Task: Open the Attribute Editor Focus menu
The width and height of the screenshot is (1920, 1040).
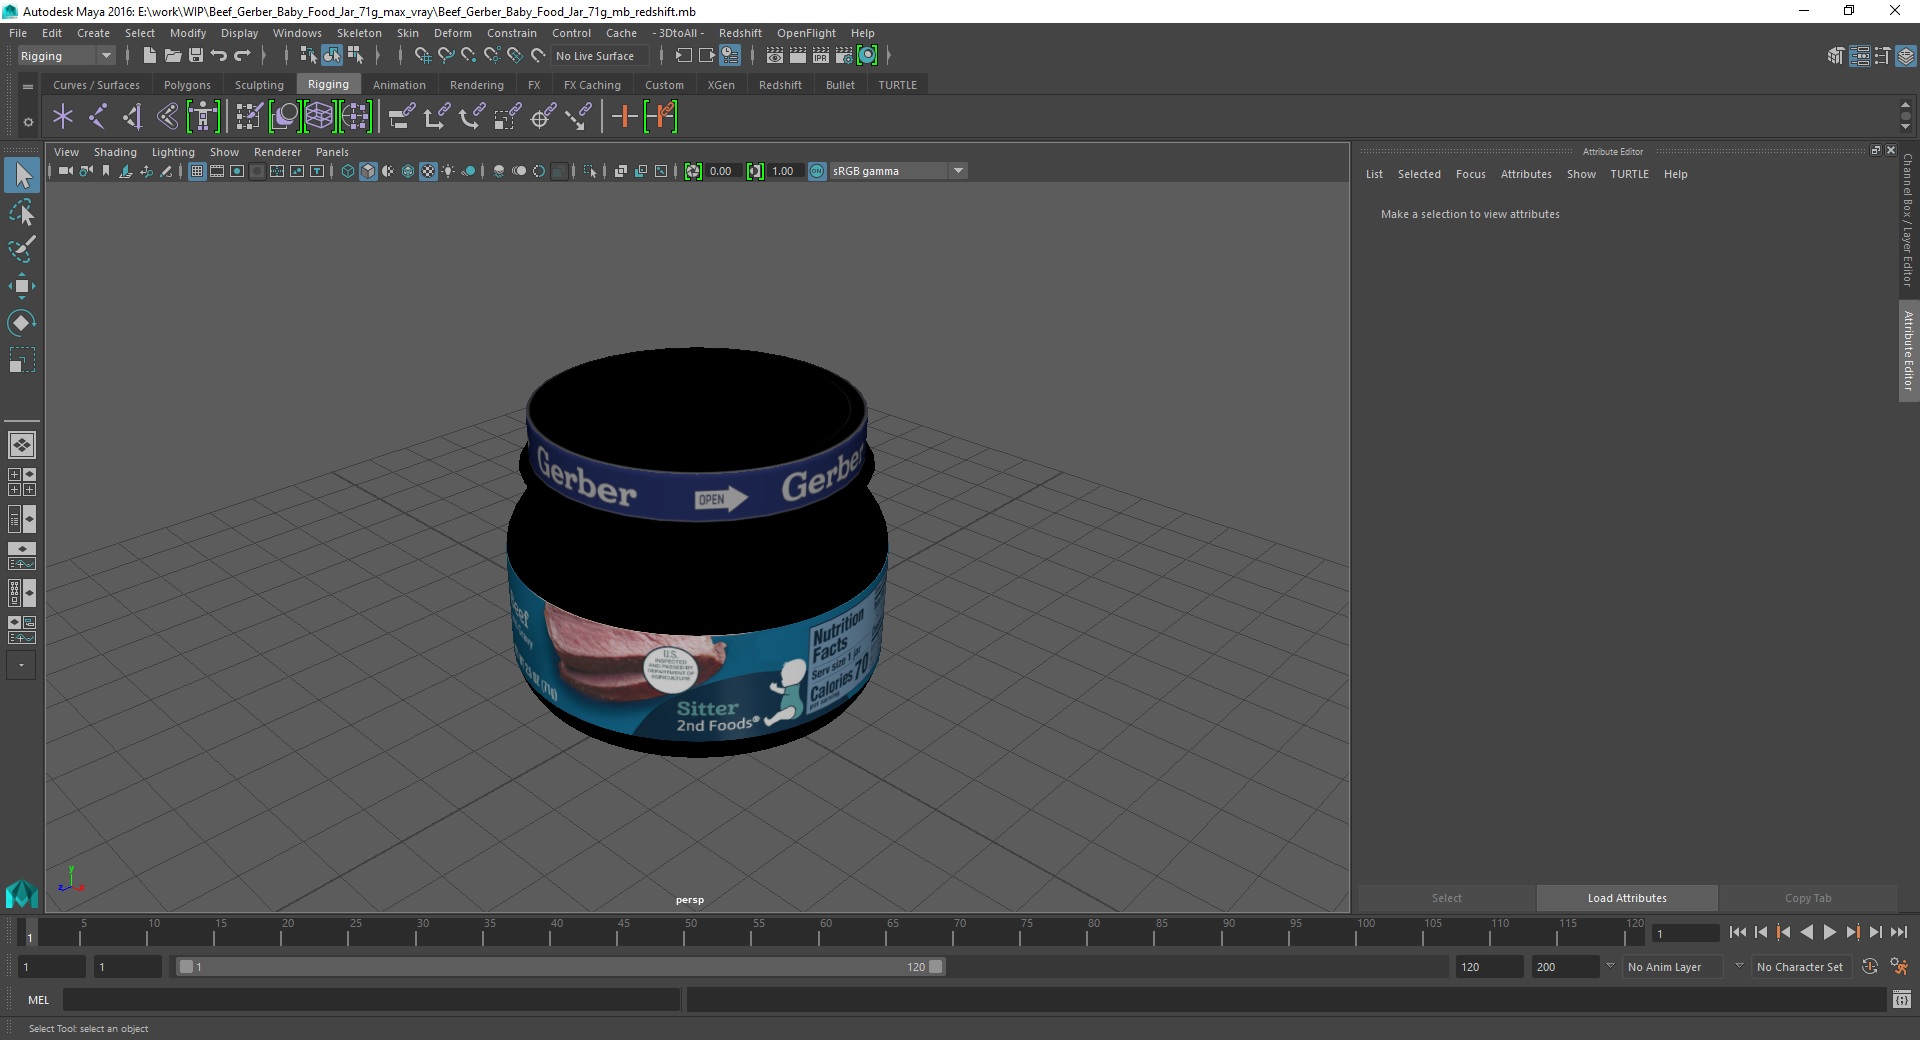Action: pyautogui.click(x=1470, y=174)
